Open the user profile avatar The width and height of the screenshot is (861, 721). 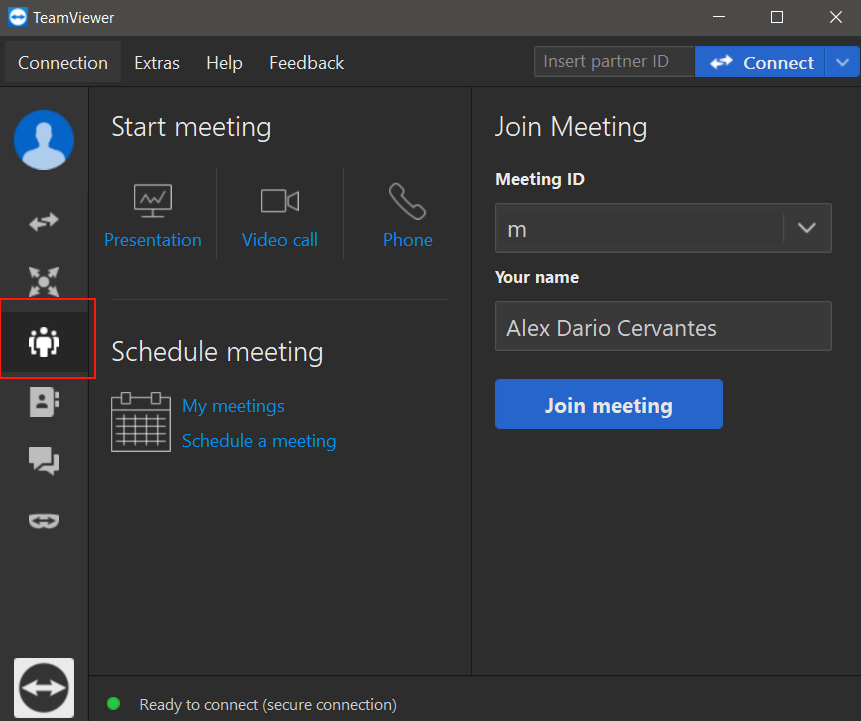[x=44, y=140]
